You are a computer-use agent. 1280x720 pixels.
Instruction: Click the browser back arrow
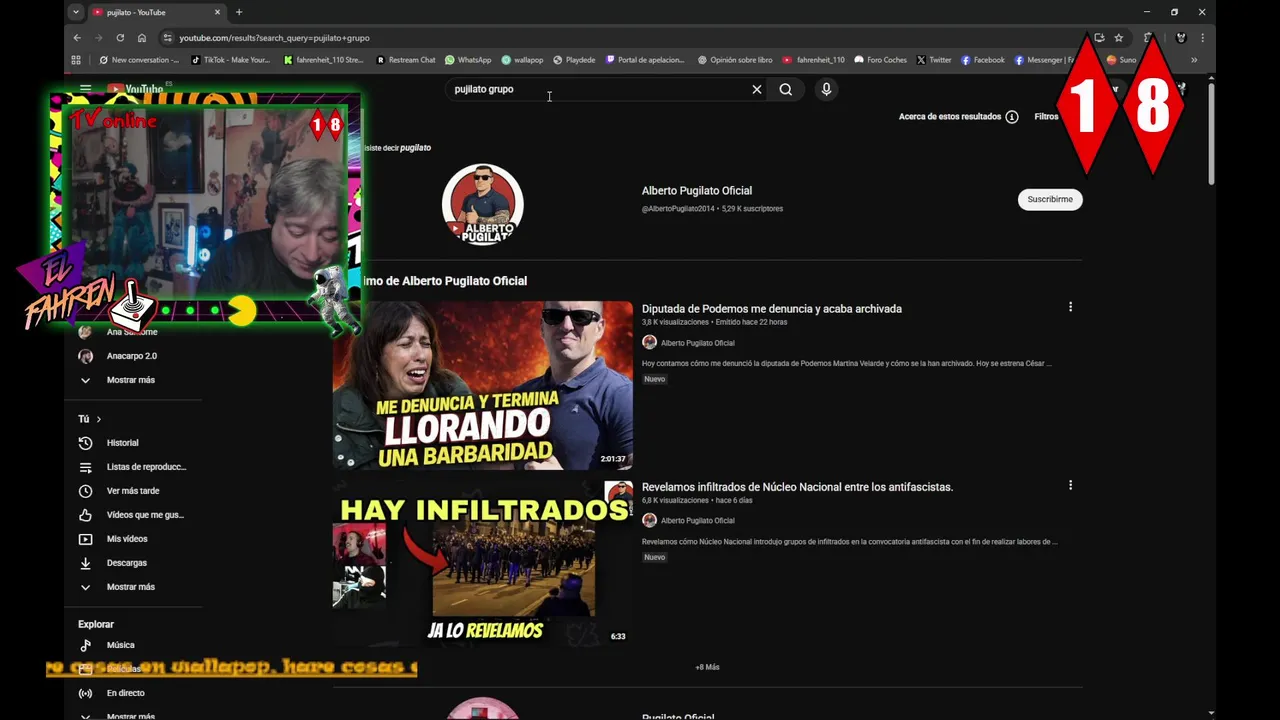[x=77, y=38]
